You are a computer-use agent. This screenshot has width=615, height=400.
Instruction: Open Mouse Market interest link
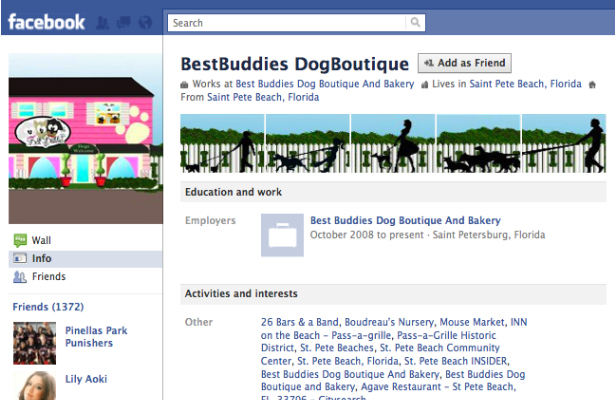(472, 322)
